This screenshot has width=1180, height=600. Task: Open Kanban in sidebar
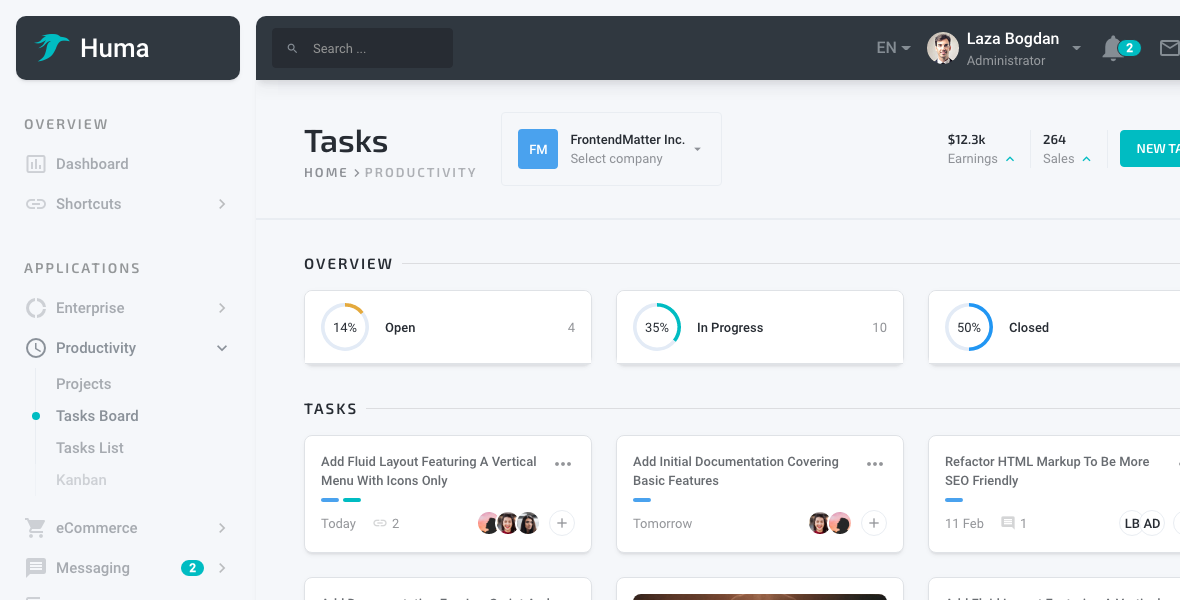pyautogui.click(x=81, y=480)
